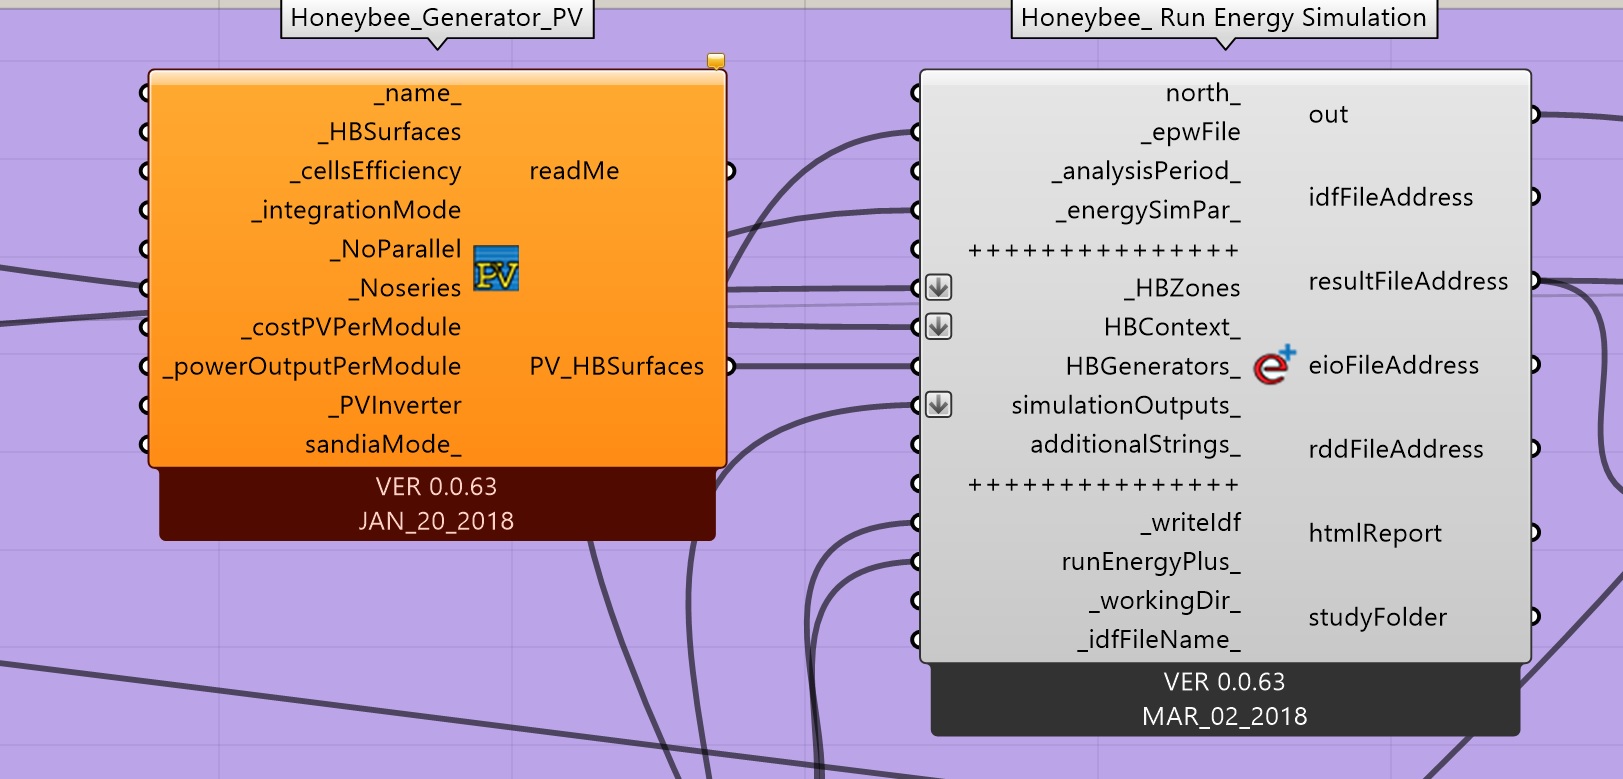Viewport: 1623px width, 779px height.
Task: Click the readMe output
Action: (x=574, y=171)
